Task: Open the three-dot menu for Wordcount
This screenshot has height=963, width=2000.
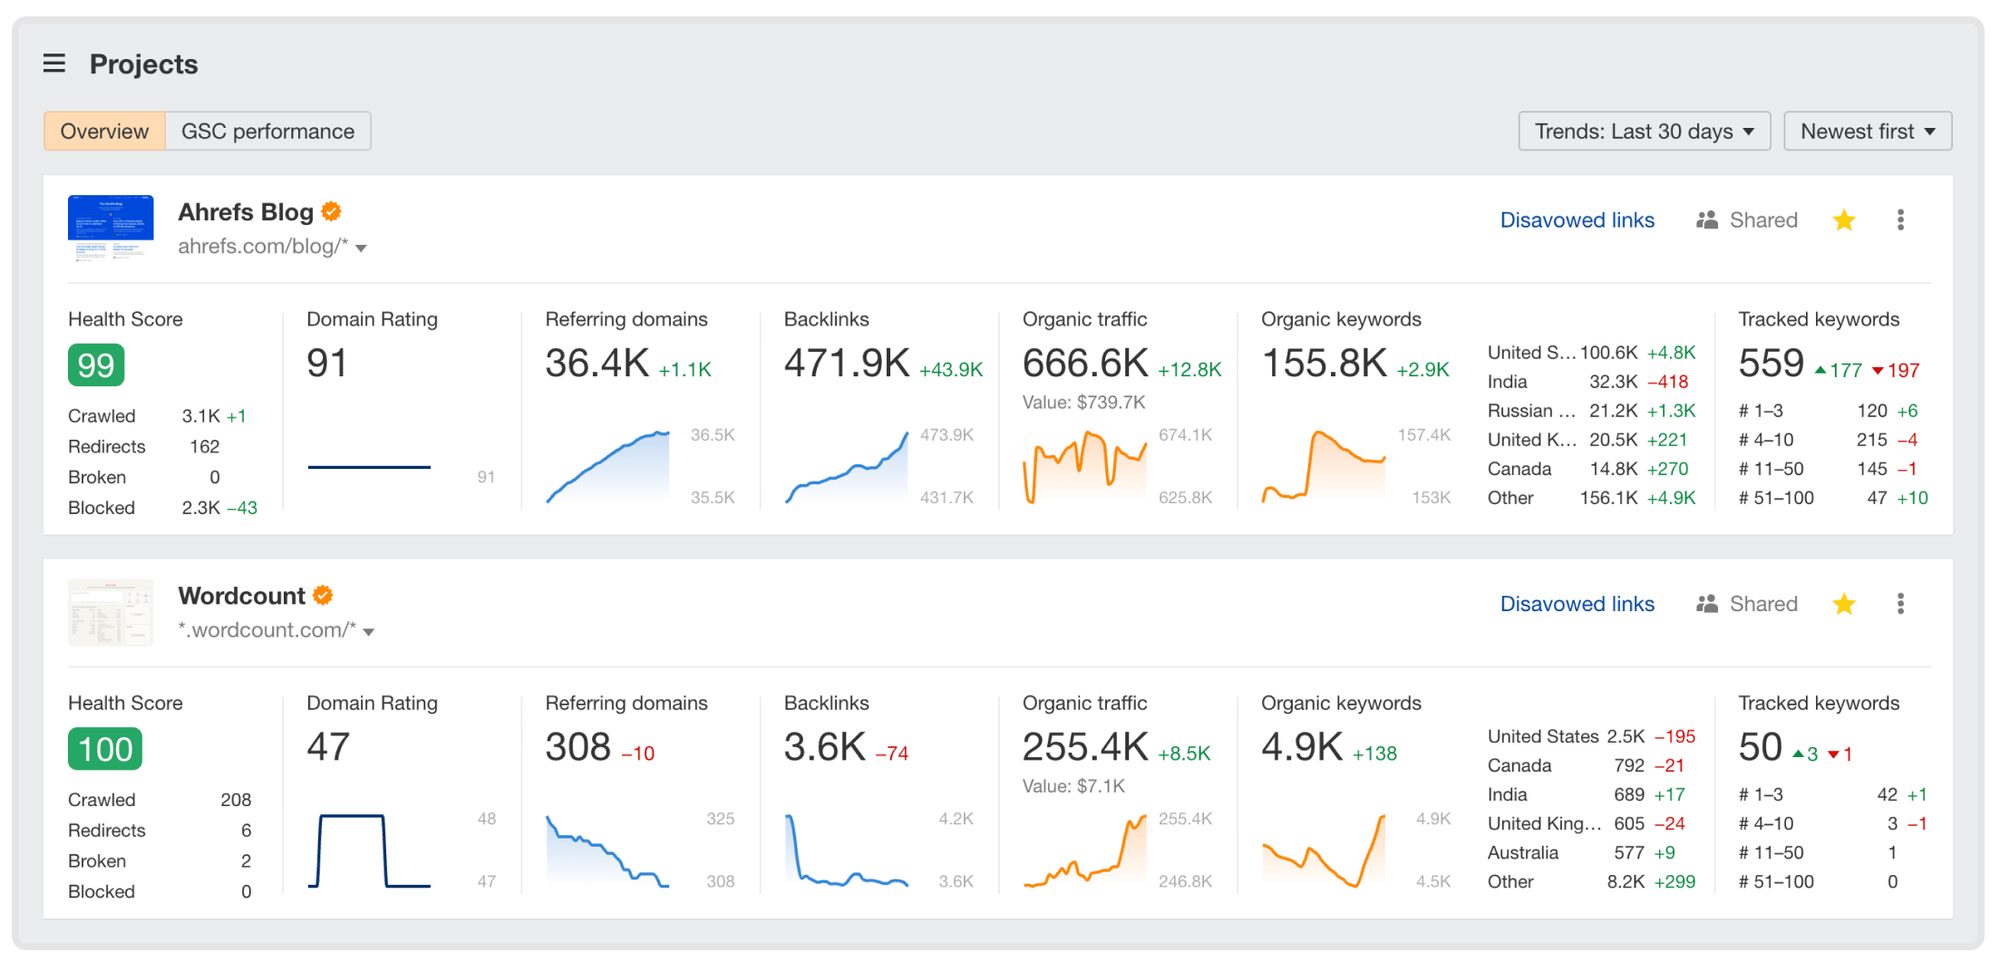Action: 1901,603
